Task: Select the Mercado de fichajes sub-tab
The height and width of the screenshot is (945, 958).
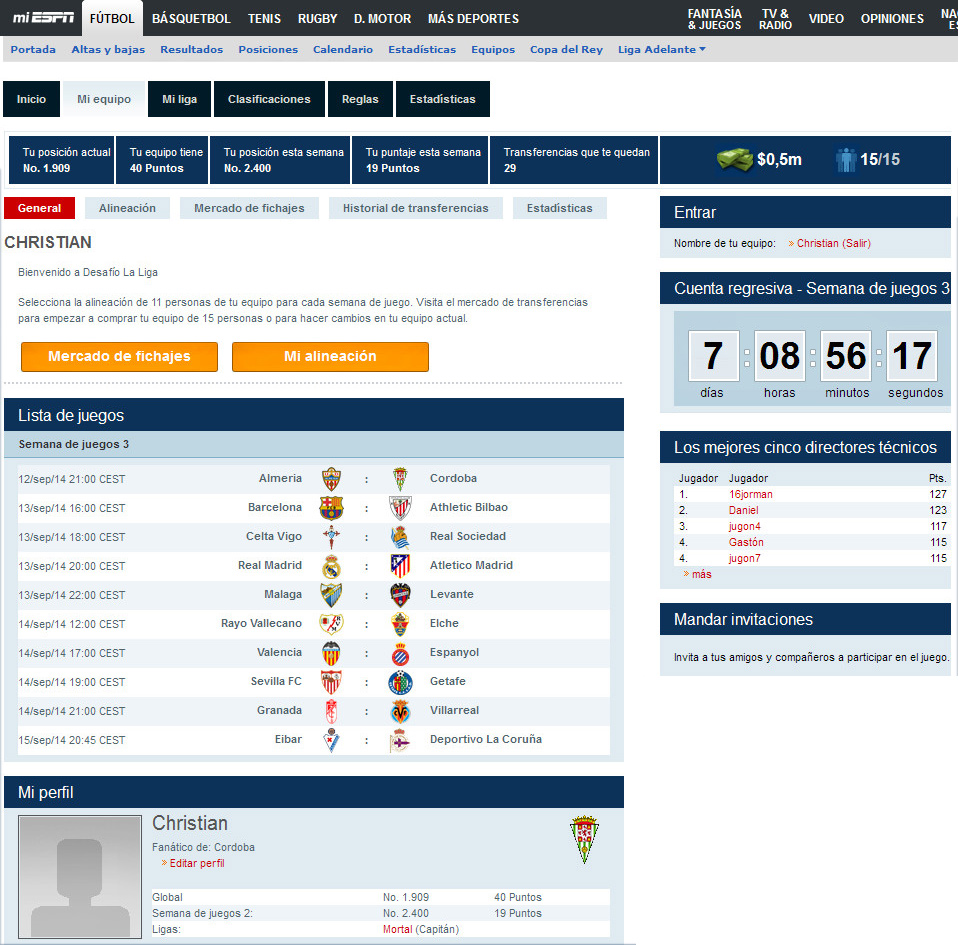Action: [249, 208]
